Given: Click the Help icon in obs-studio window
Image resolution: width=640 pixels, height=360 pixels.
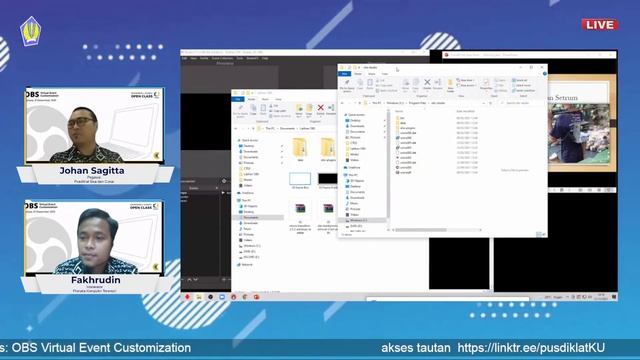Looking at the screenshot, I should pyautogui.click(x=544, y=74).
